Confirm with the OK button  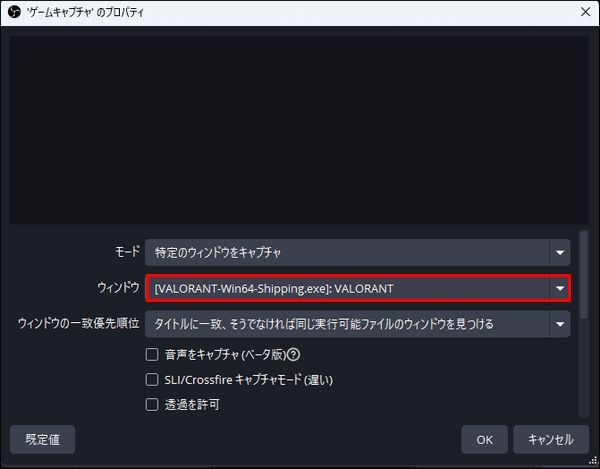pyautogui.click(x=484, y=439)
